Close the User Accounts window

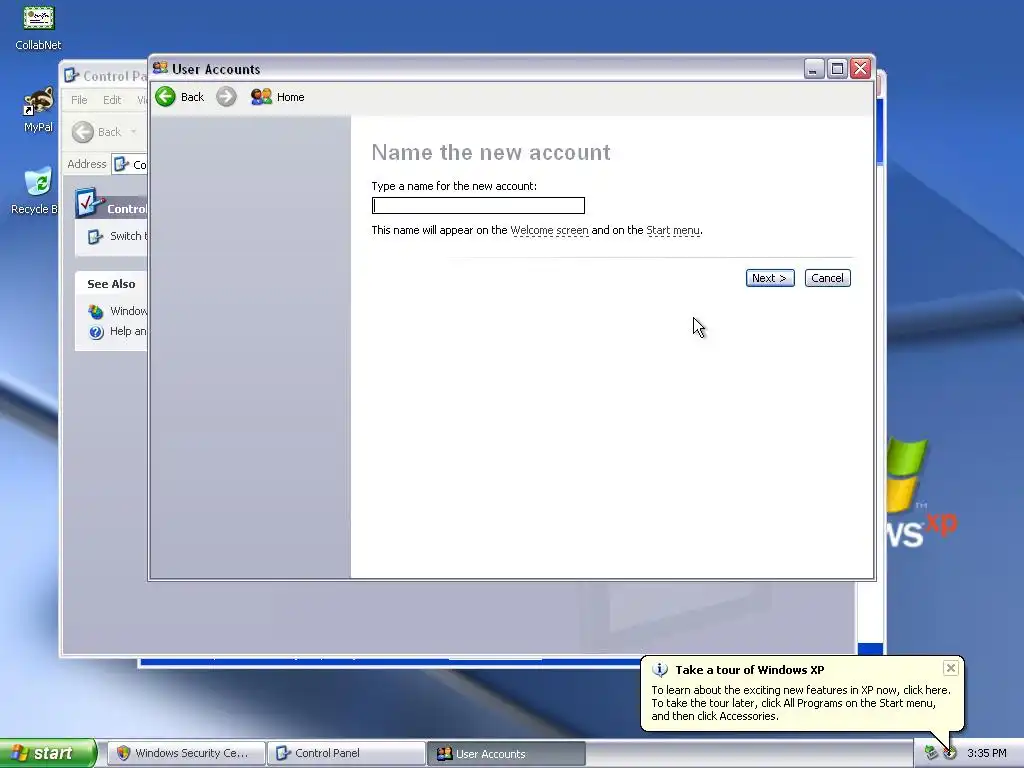[861, 69]
